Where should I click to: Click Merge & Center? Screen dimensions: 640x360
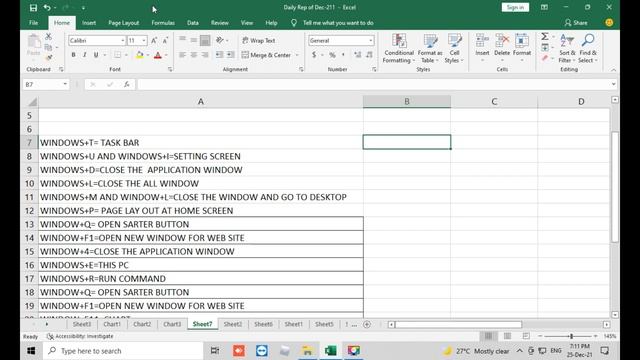[266, 55]
